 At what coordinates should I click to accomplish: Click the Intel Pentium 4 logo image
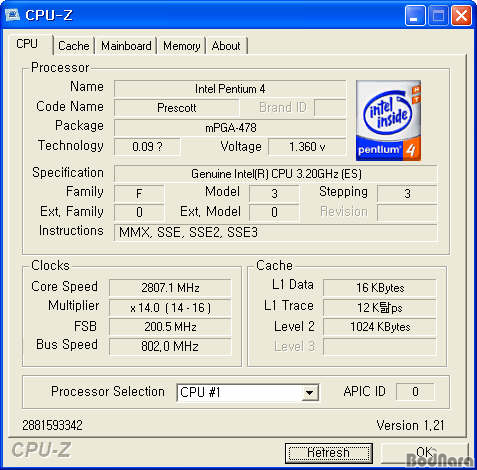point(388,120)
